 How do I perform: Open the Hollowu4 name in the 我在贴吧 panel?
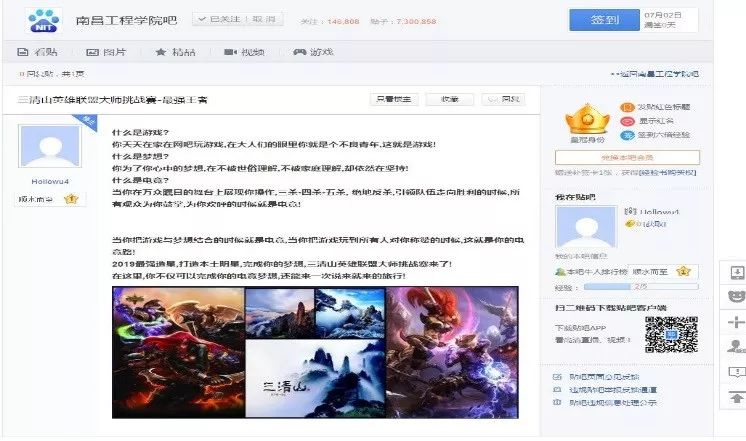659,212
